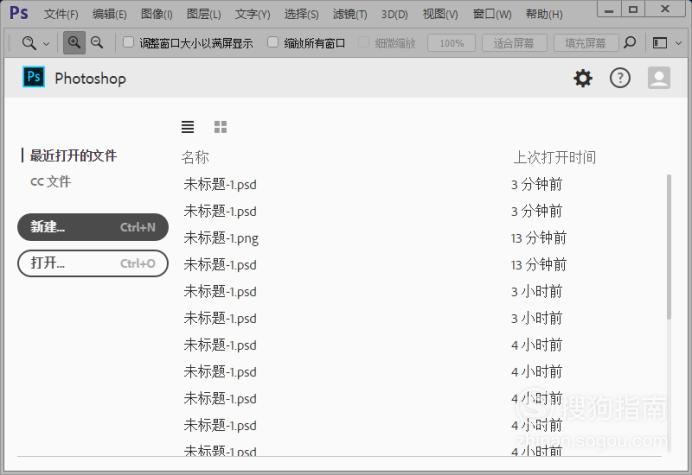692x475 pixels.
Task: Toggle the 缩放所有窗口 checkbox
Action: click(272, 42)
